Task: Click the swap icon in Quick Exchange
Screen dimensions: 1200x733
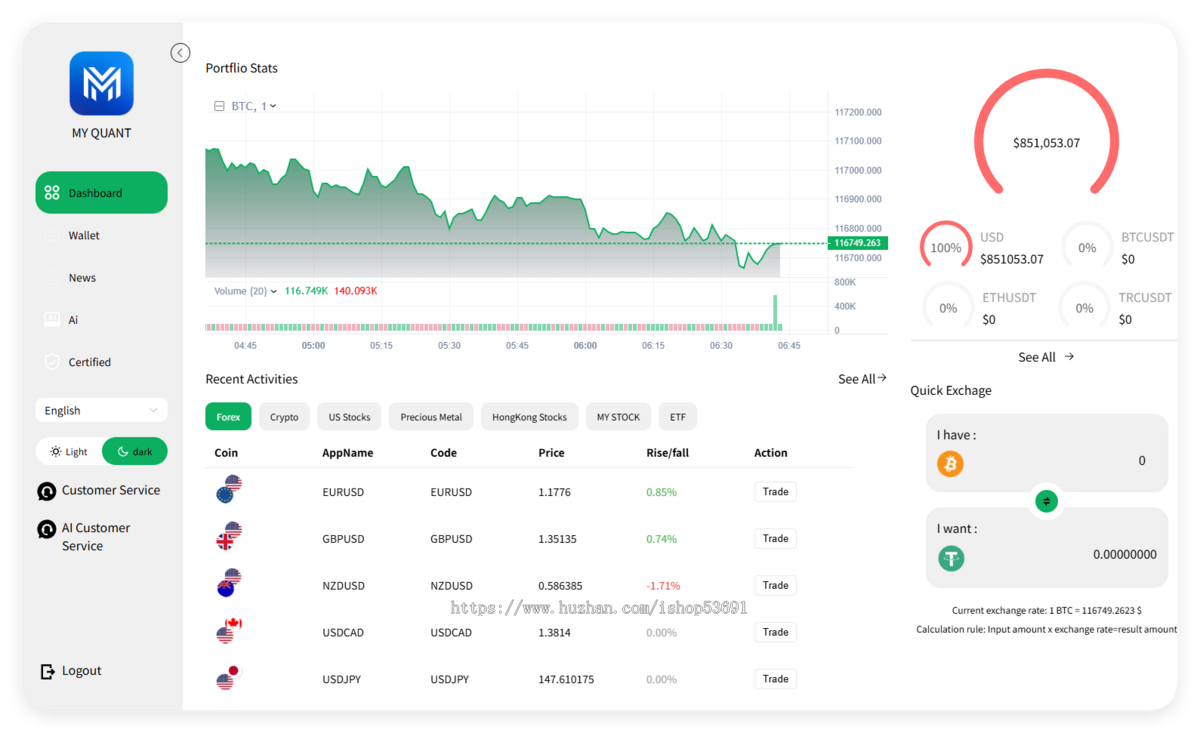Action: 1046,501
